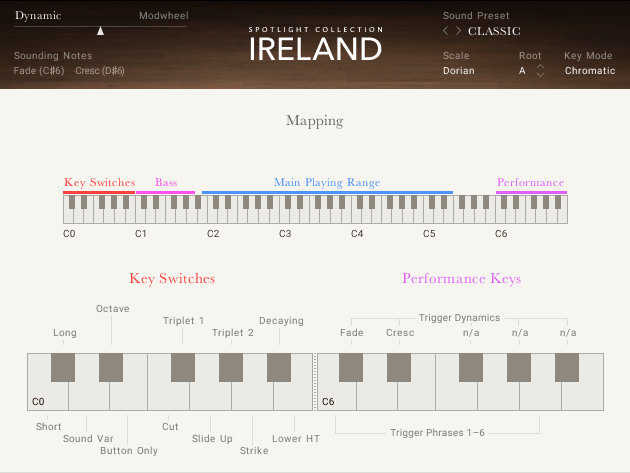630x473 pixels.
Task: Click the Performance range label
Action: [530, 182]
